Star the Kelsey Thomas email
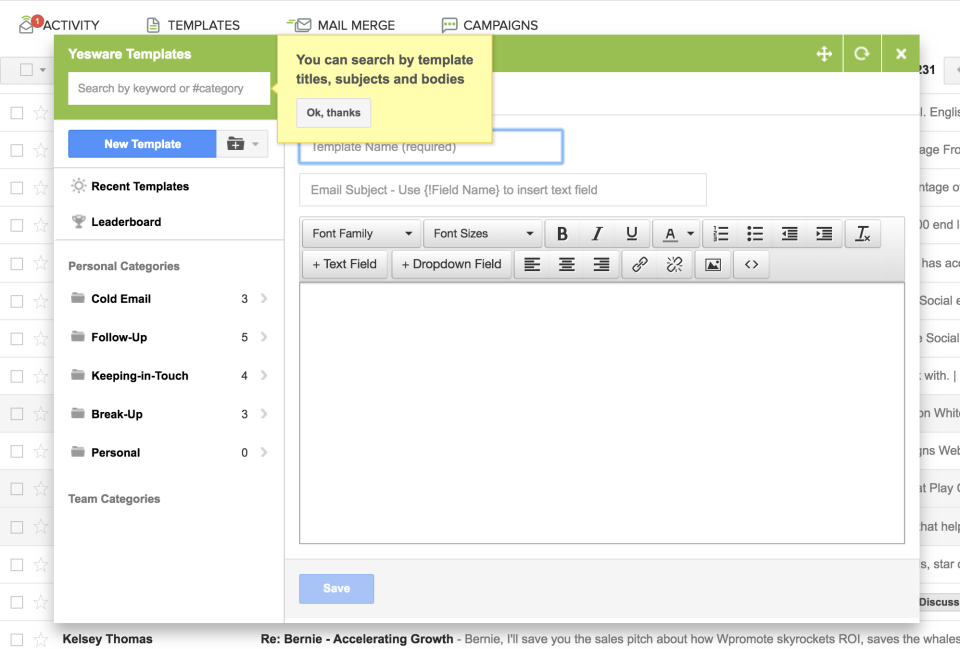Viewport: 960px width, 649px height. [x=41, y=639]
